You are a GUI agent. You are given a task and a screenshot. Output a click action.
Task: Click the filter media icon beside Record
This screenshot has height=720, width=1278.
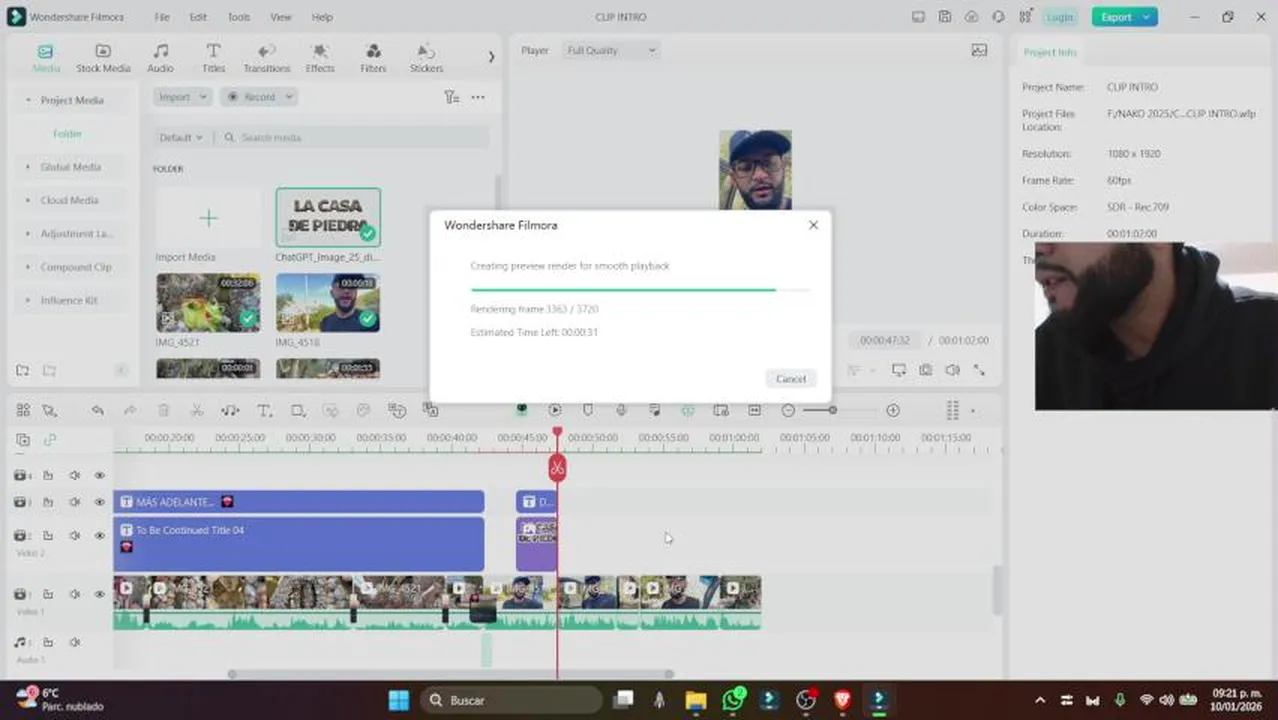pos(451,97)
